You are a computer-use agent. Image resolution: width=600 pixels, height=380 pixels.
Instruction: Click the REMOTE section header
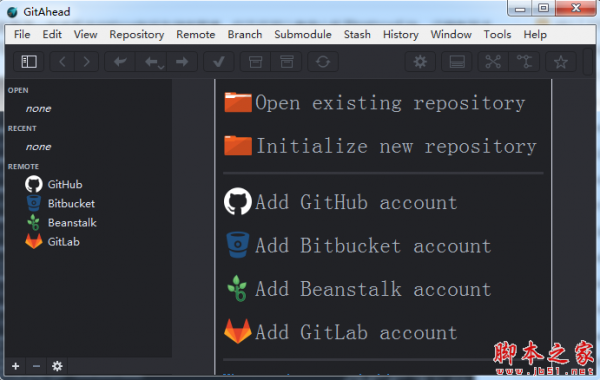tap(23, 167)
